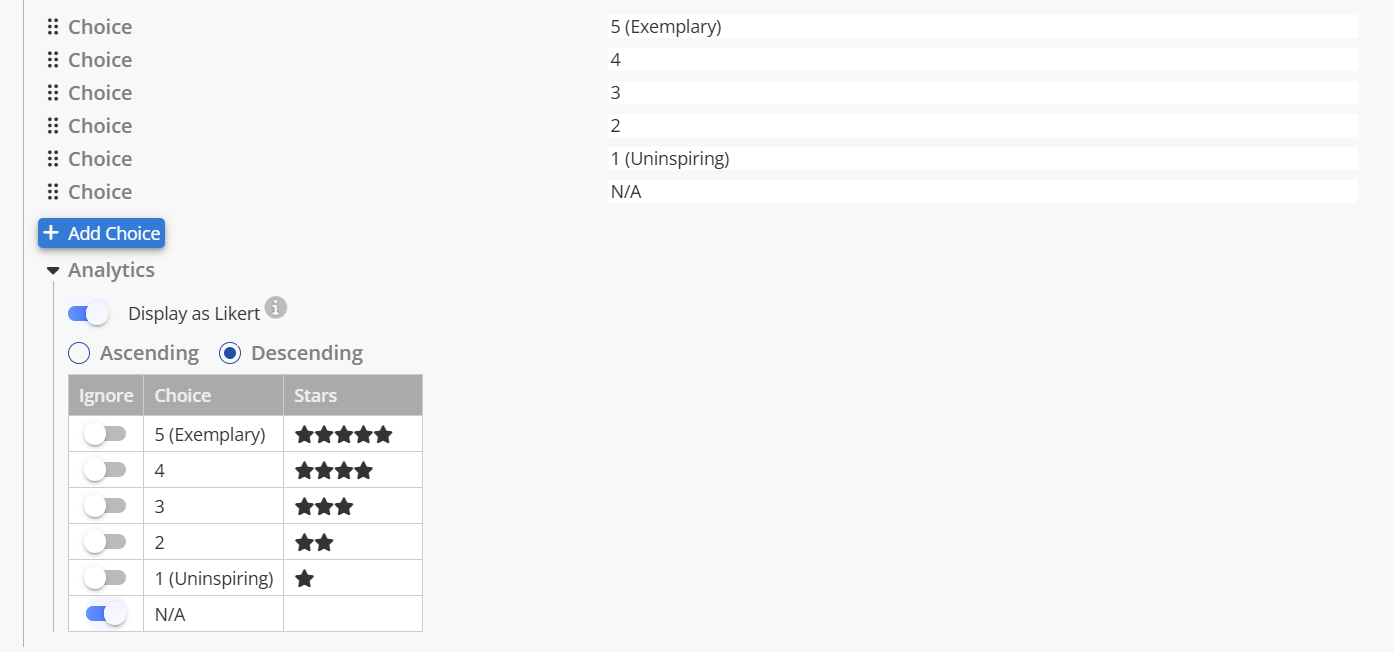Image resolution: width=1394 pixels, height=652 pixels.
Task: Enable Ignore toggle for choice 3 row
Action: 105,506
